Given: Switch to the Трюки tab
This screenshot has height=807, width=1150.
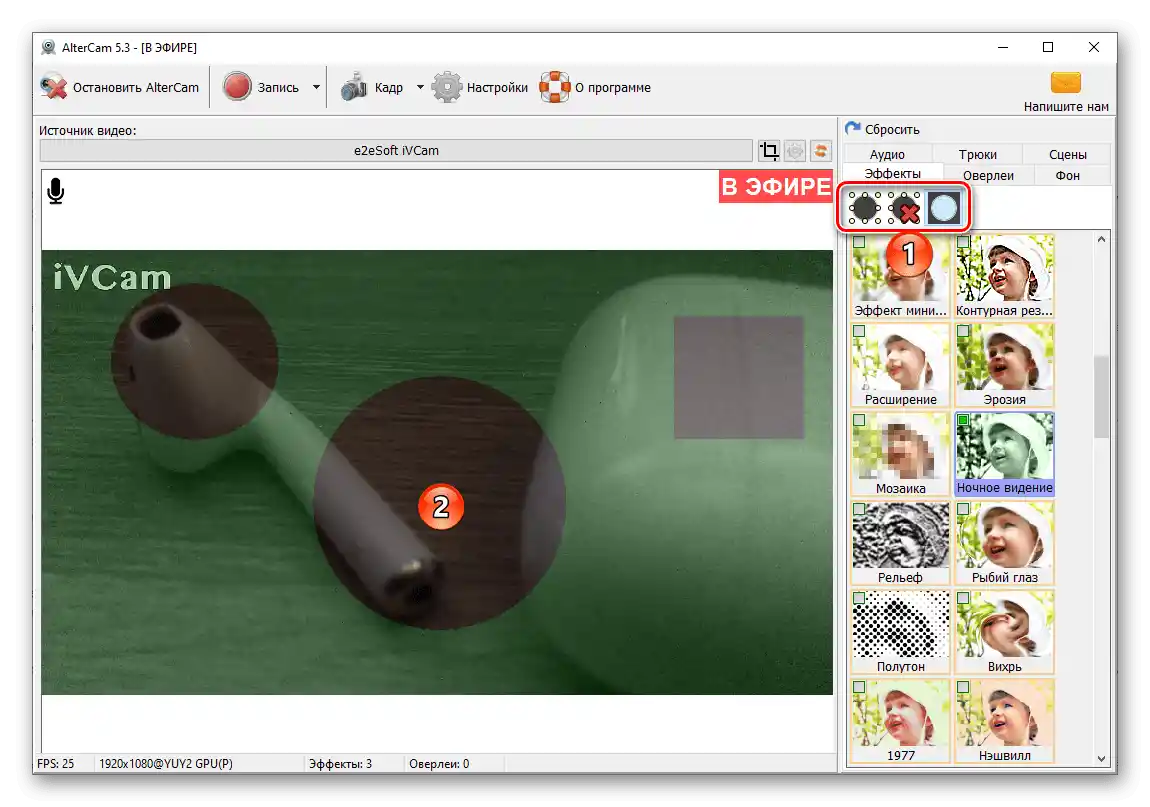Looking at the screenshot, I should click(978, 155).
